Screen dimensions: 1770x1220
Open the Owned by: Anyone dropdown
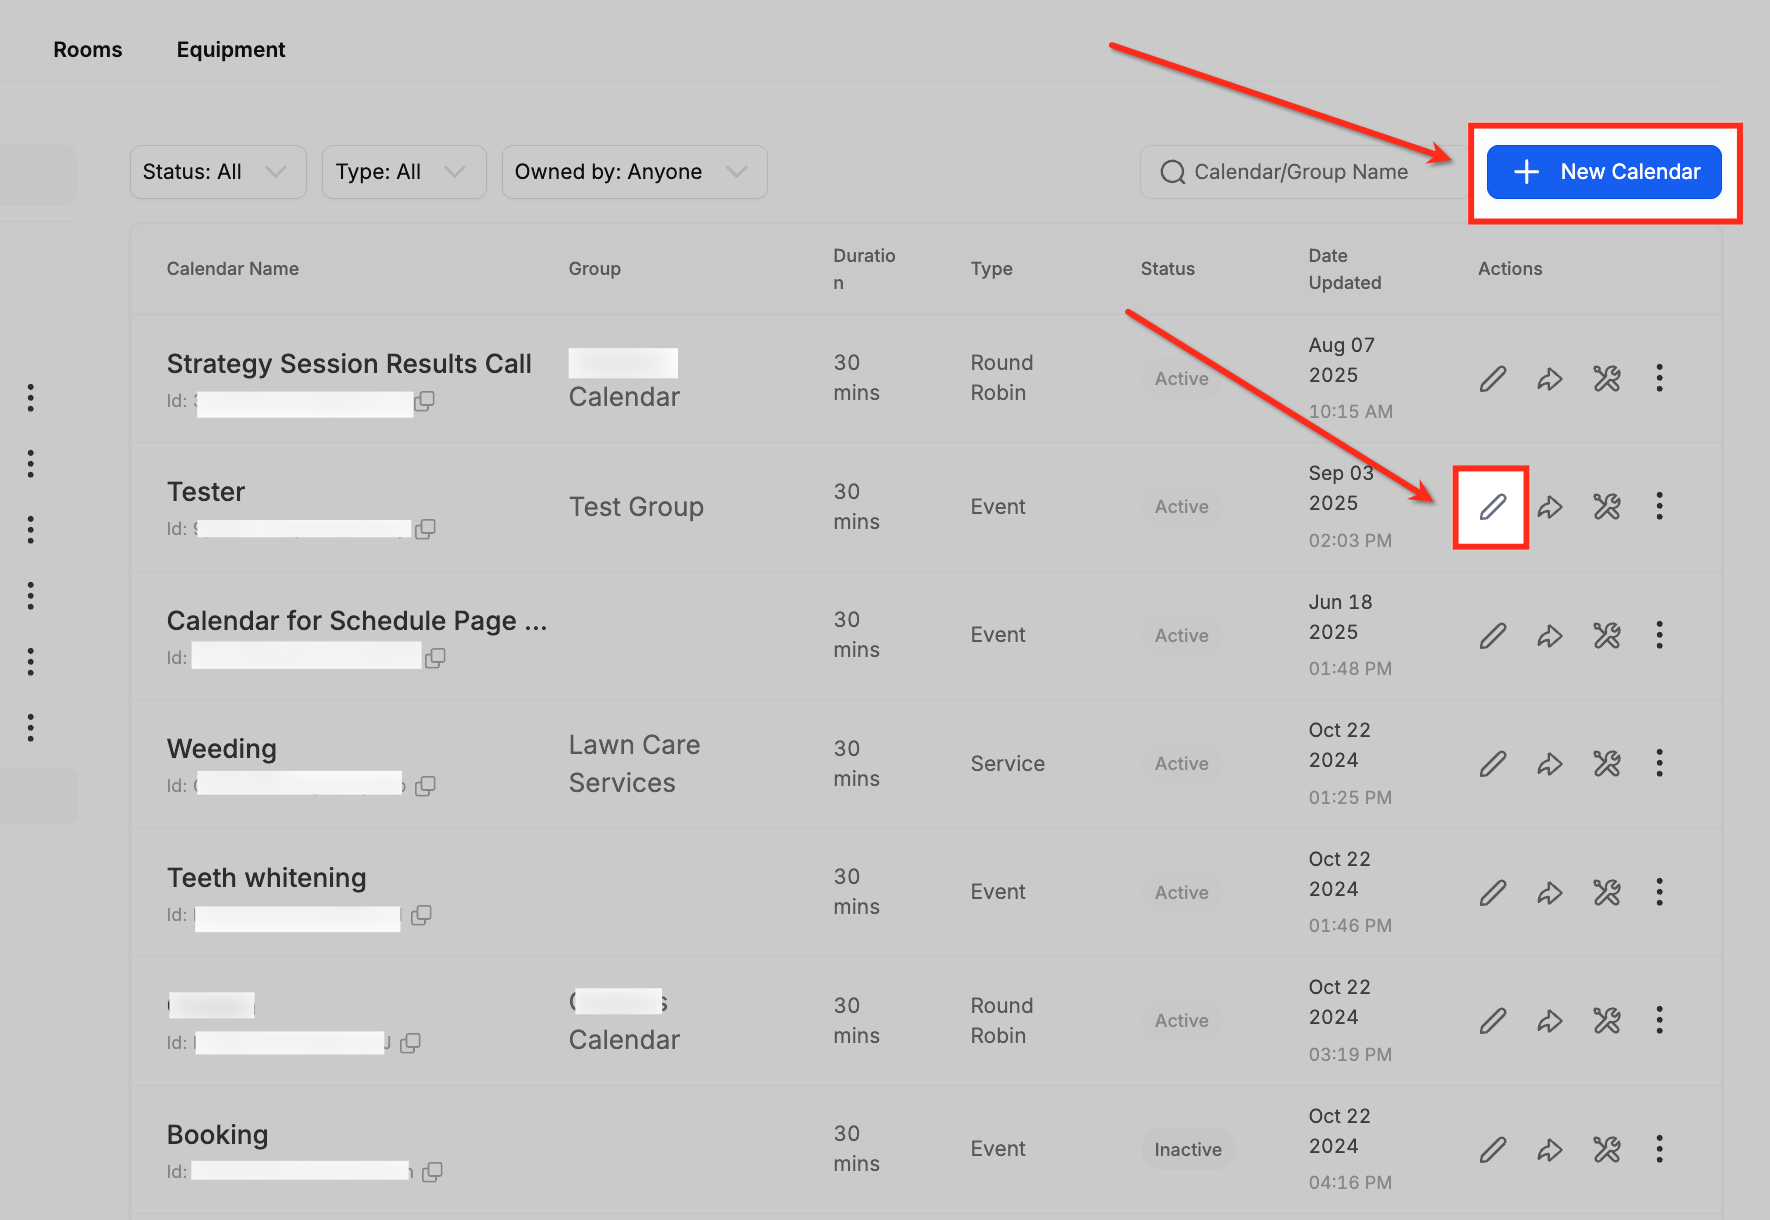pos(634,172)
